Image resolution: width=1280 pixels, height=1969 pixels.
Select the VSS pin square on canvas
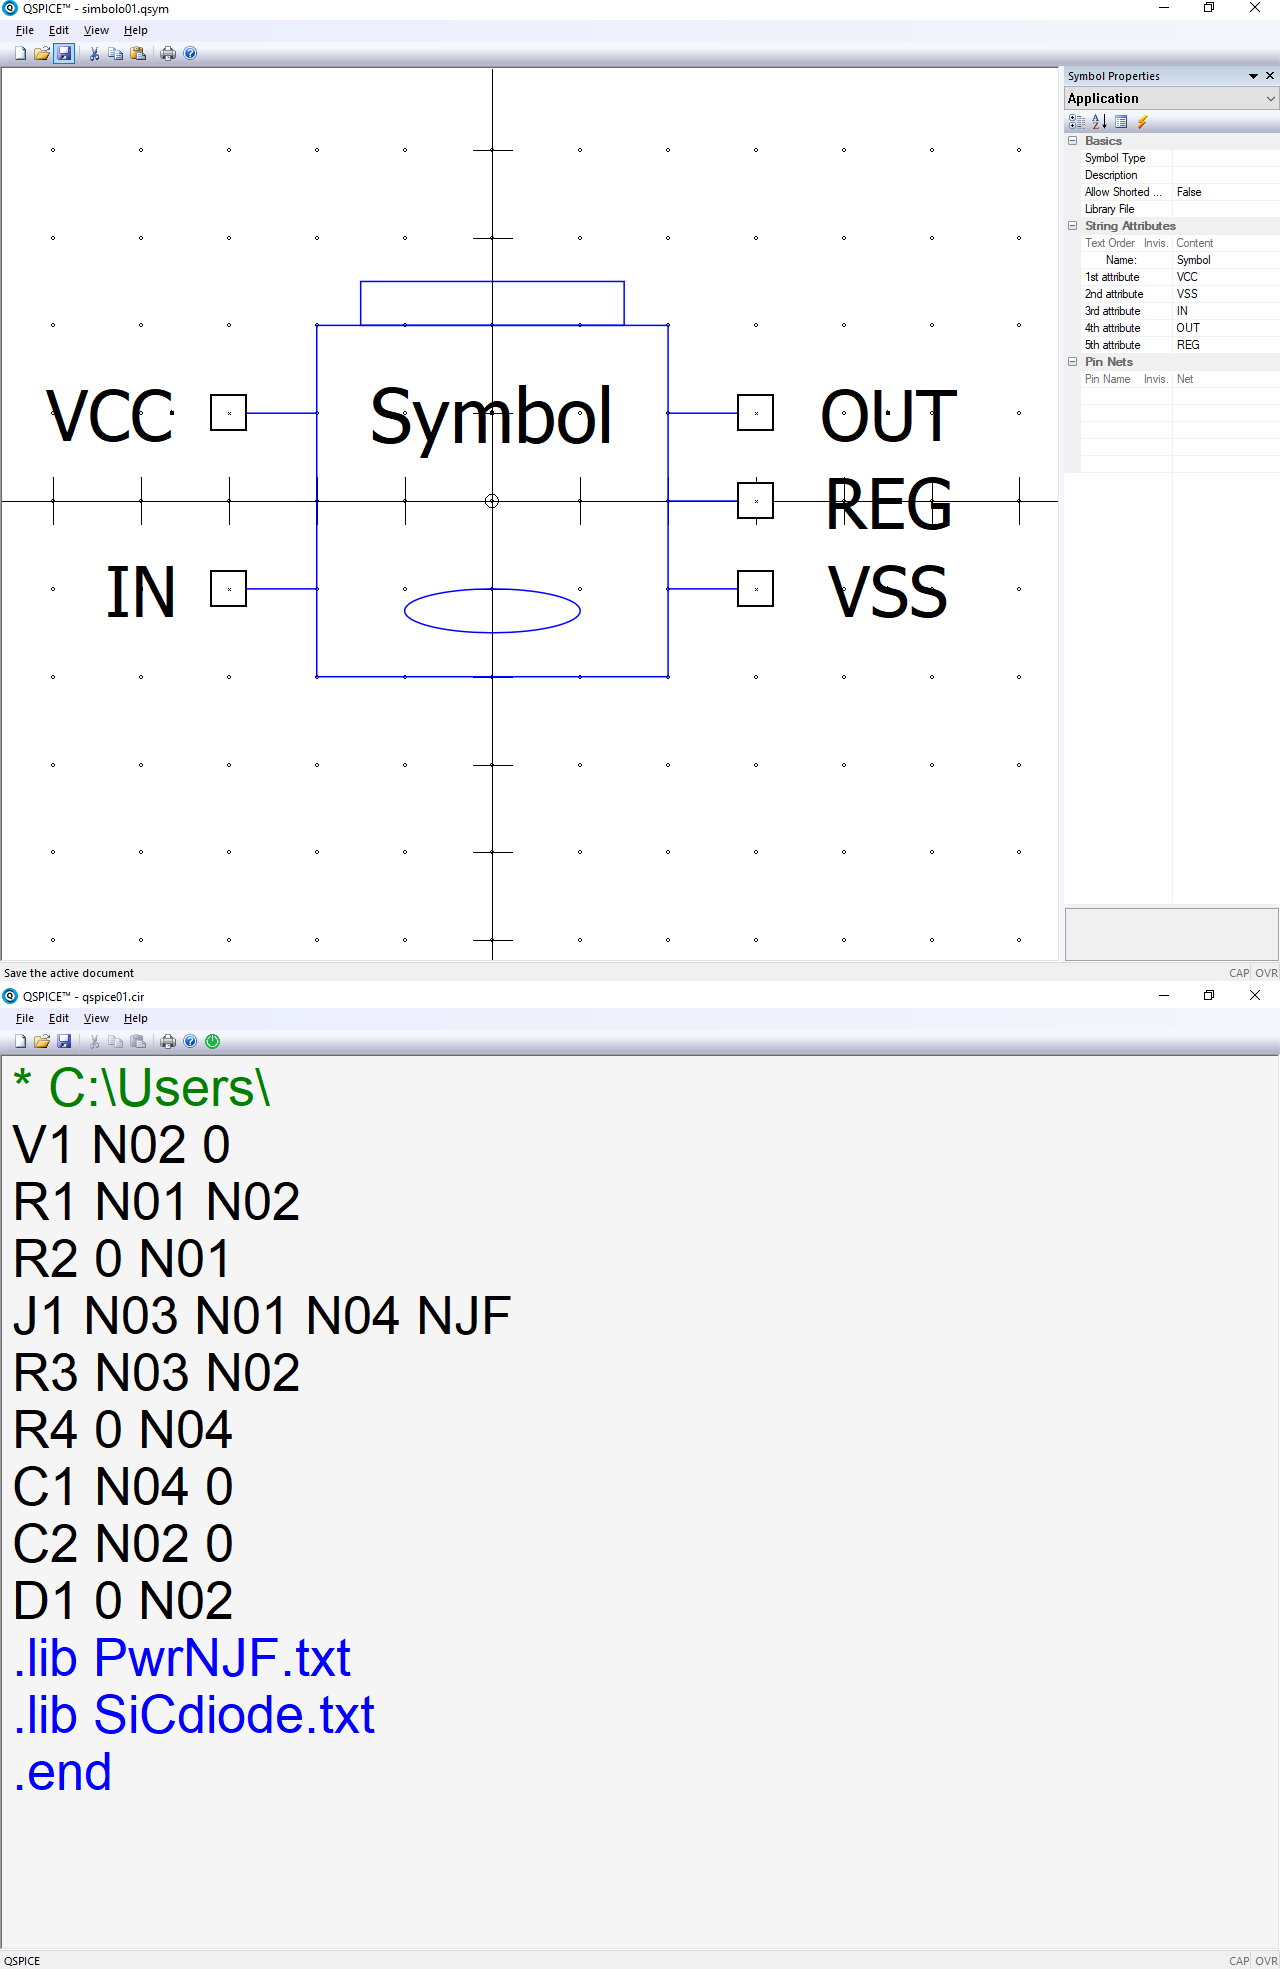pos(756,589)
